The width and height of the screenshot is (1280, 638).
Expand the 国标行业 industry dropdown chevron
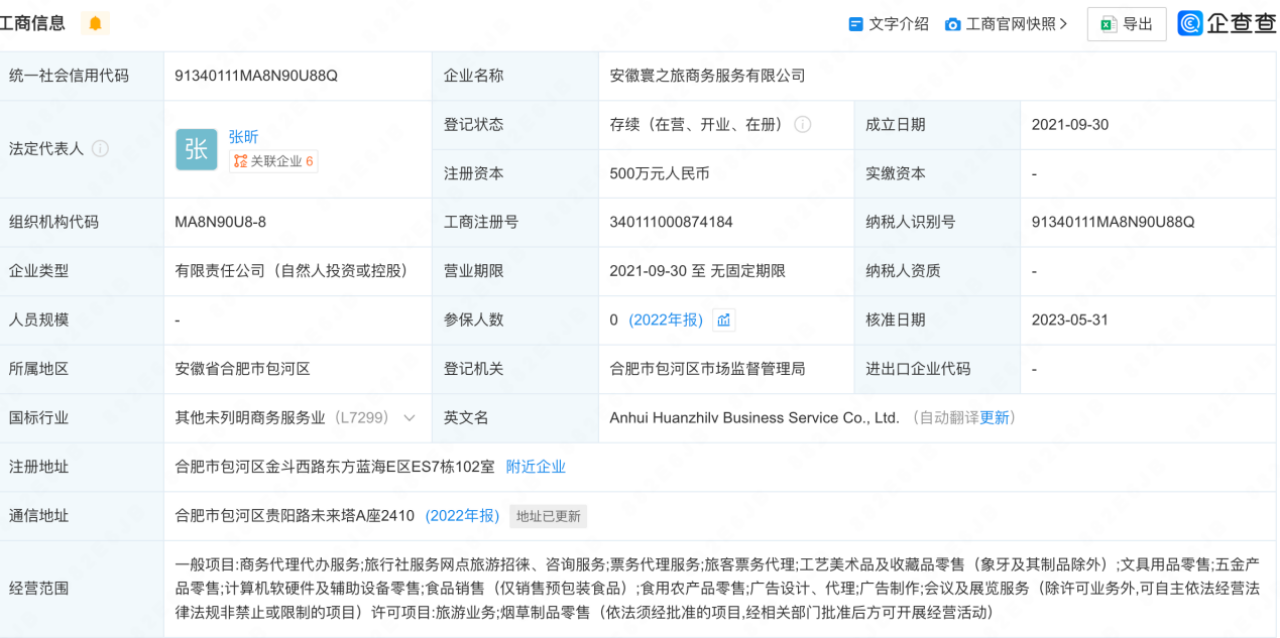pos(409,418)
